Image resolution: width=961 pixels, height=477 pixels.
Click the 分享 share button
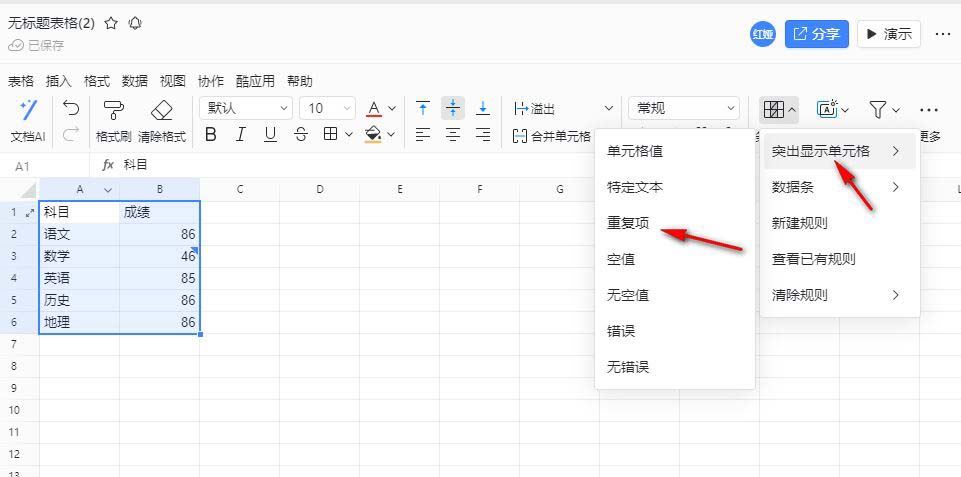816,34
